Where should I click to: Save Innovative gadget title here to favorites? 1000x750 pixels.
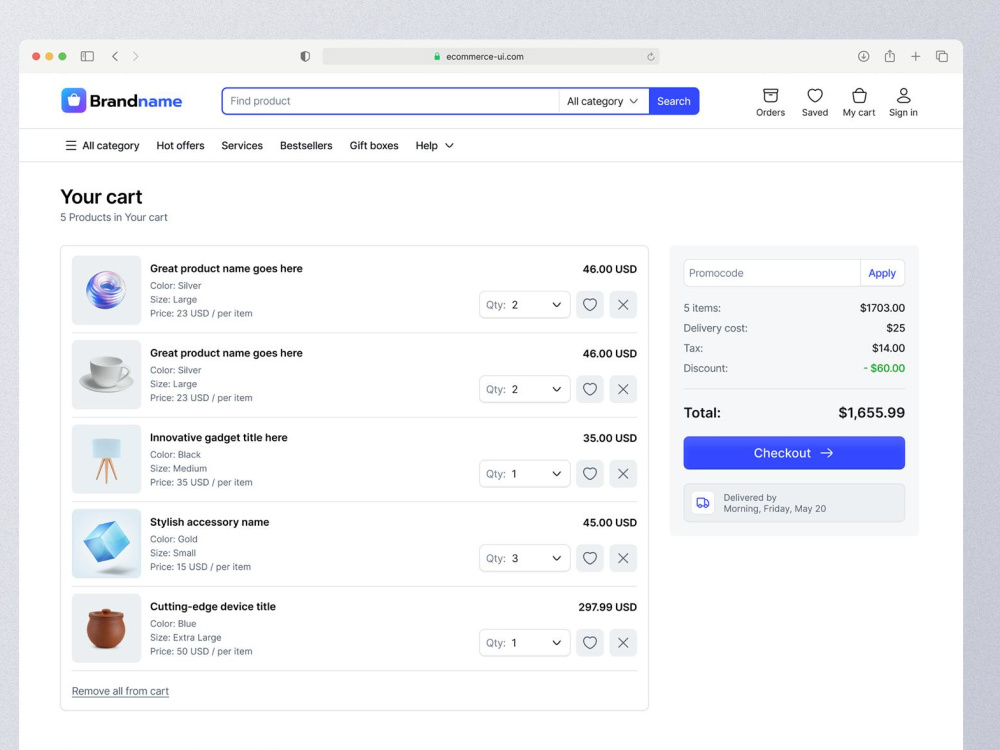tap(590, 474)
